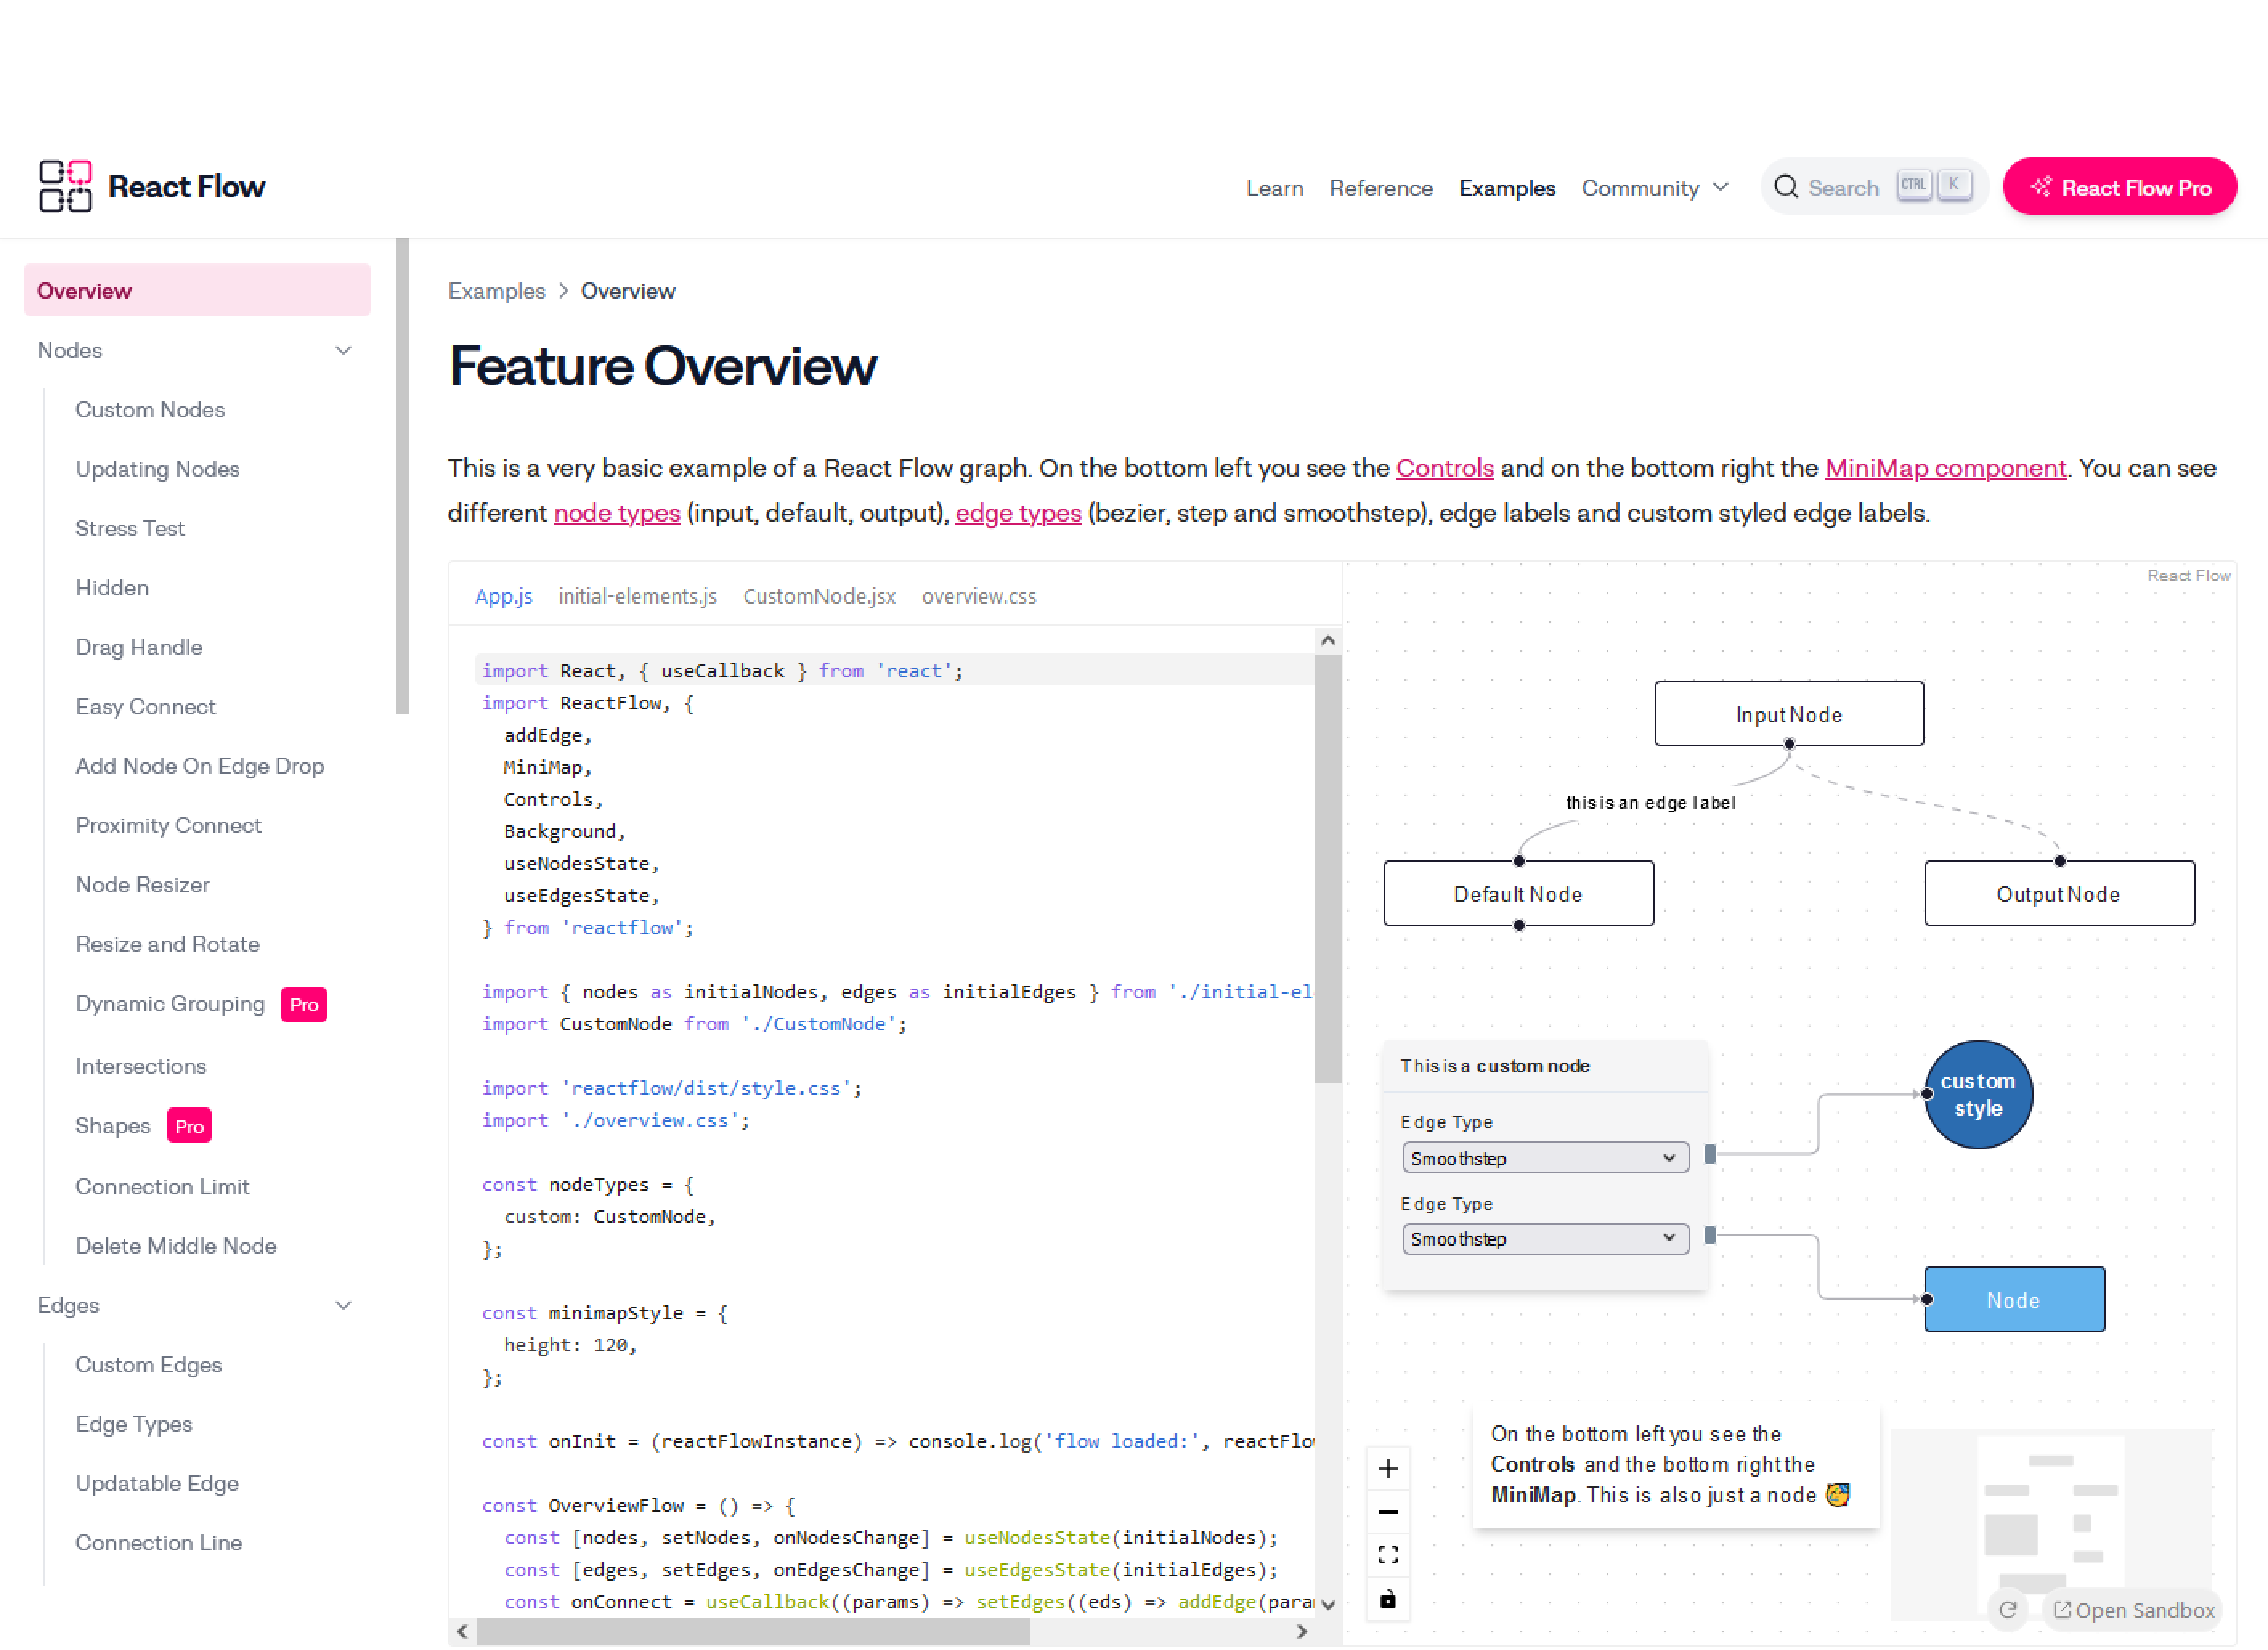Click the search magnifier icon
The width and height of the screenshot is (2268, 1650).
(1786, 187)
